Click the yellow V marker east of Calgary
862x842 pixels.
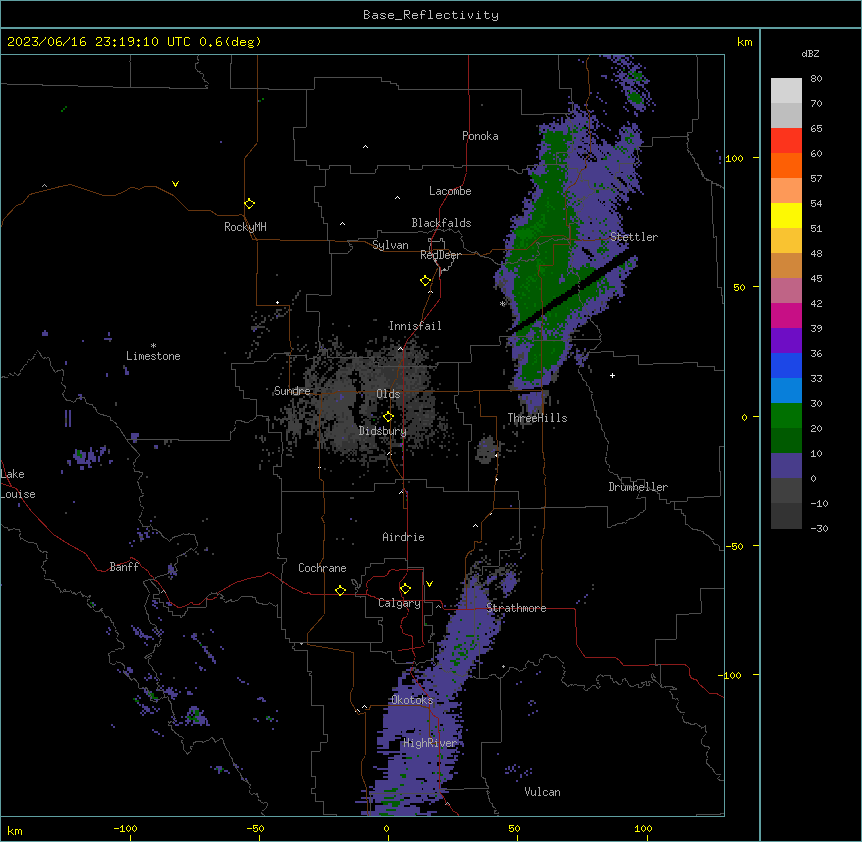click(x=429, y=584)
